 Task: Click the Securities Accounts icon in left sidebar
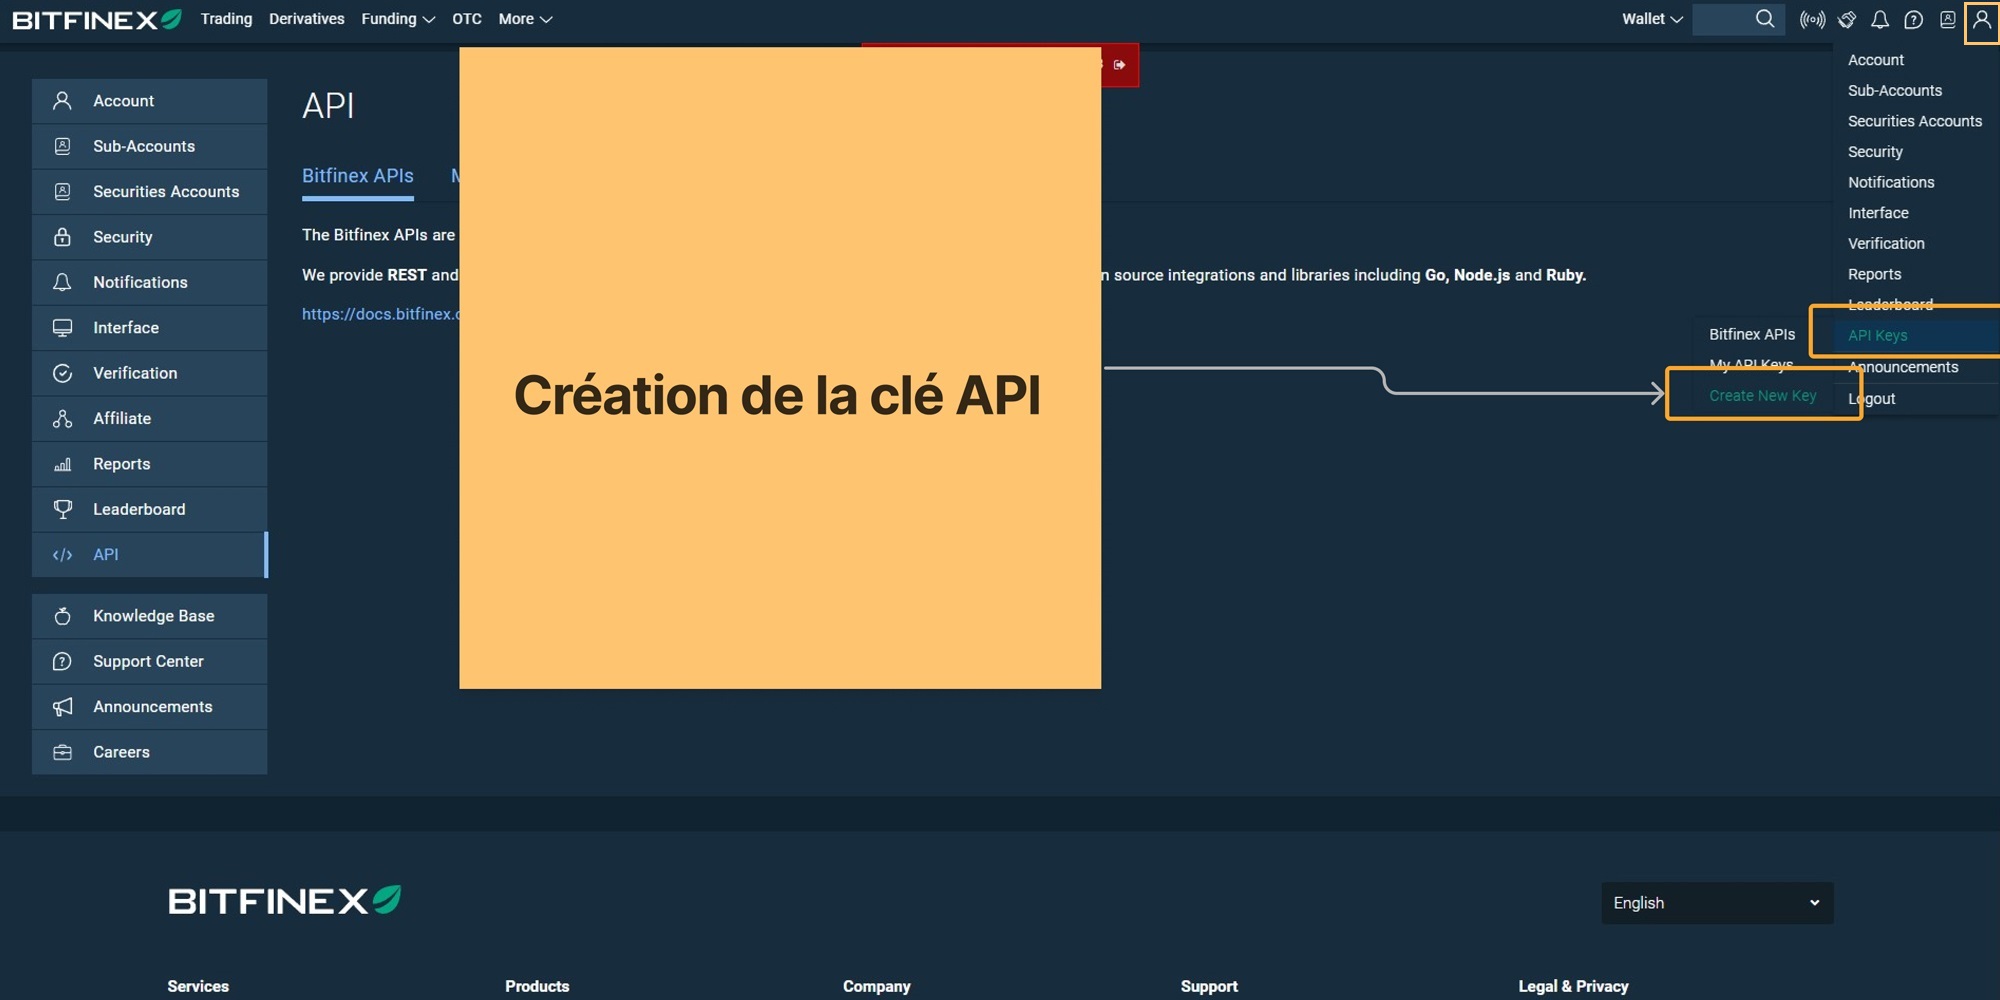pos(62,191)
